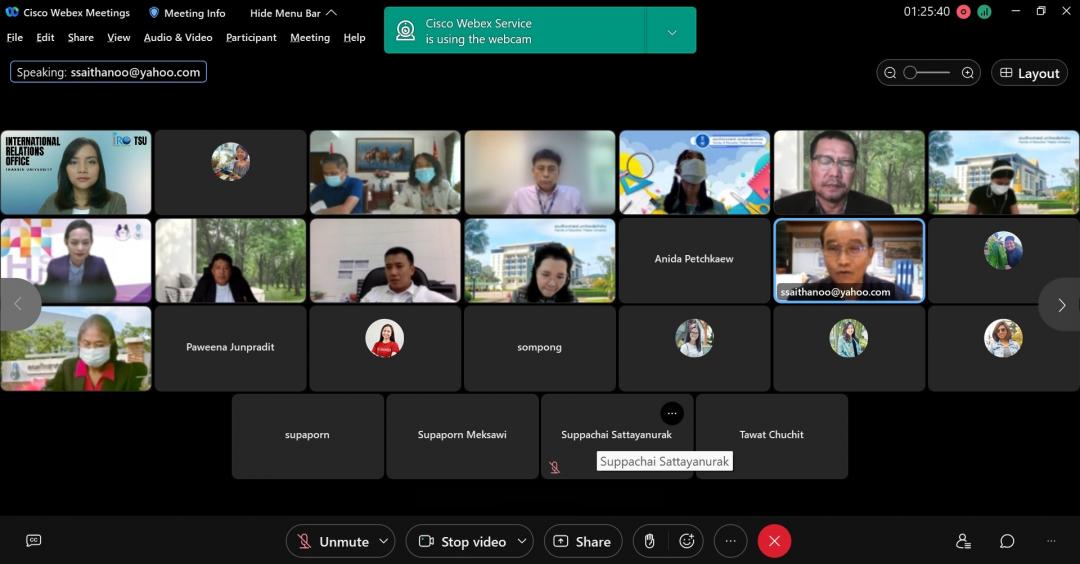Click the Share button
This screenshot has width=1080, height=564.
582,541
